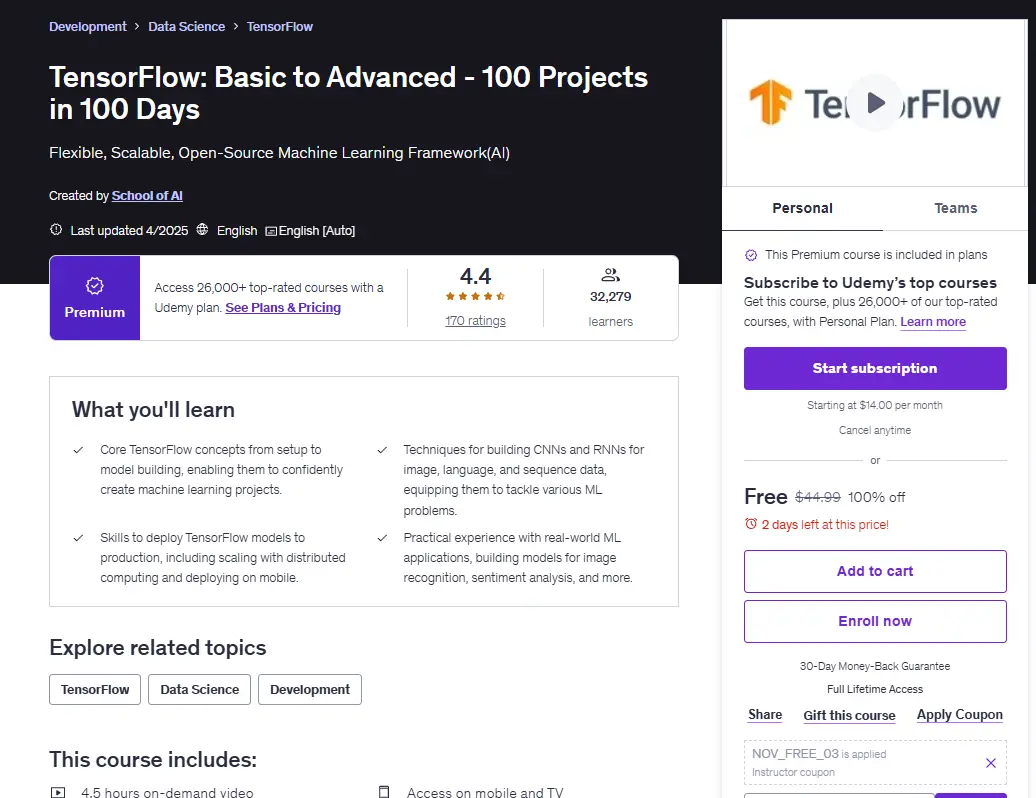The height and width of the screenshot is (798, 1036).
Task: Select the Development related topic chip
Action: click(310, 690)
